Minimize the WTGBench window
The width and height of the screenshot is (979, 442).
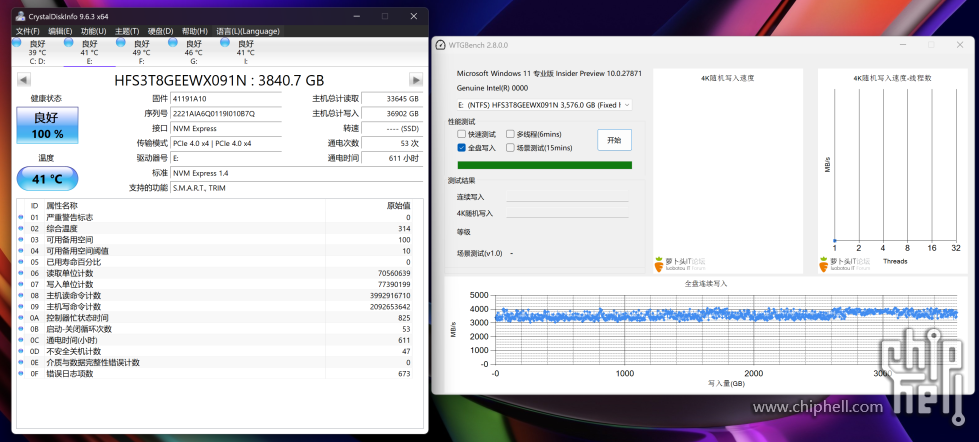(903, 45)
